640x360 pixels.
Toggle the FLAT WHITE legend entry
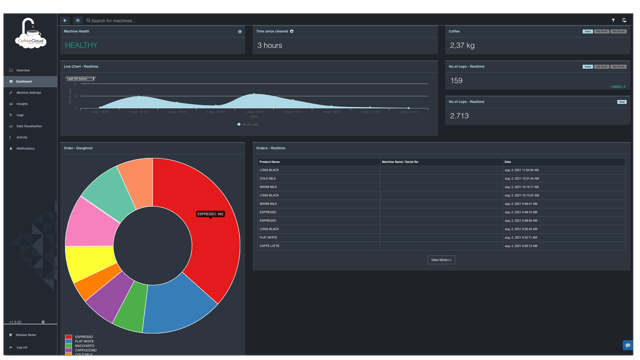pyautogui.click(x=80, y=341)
